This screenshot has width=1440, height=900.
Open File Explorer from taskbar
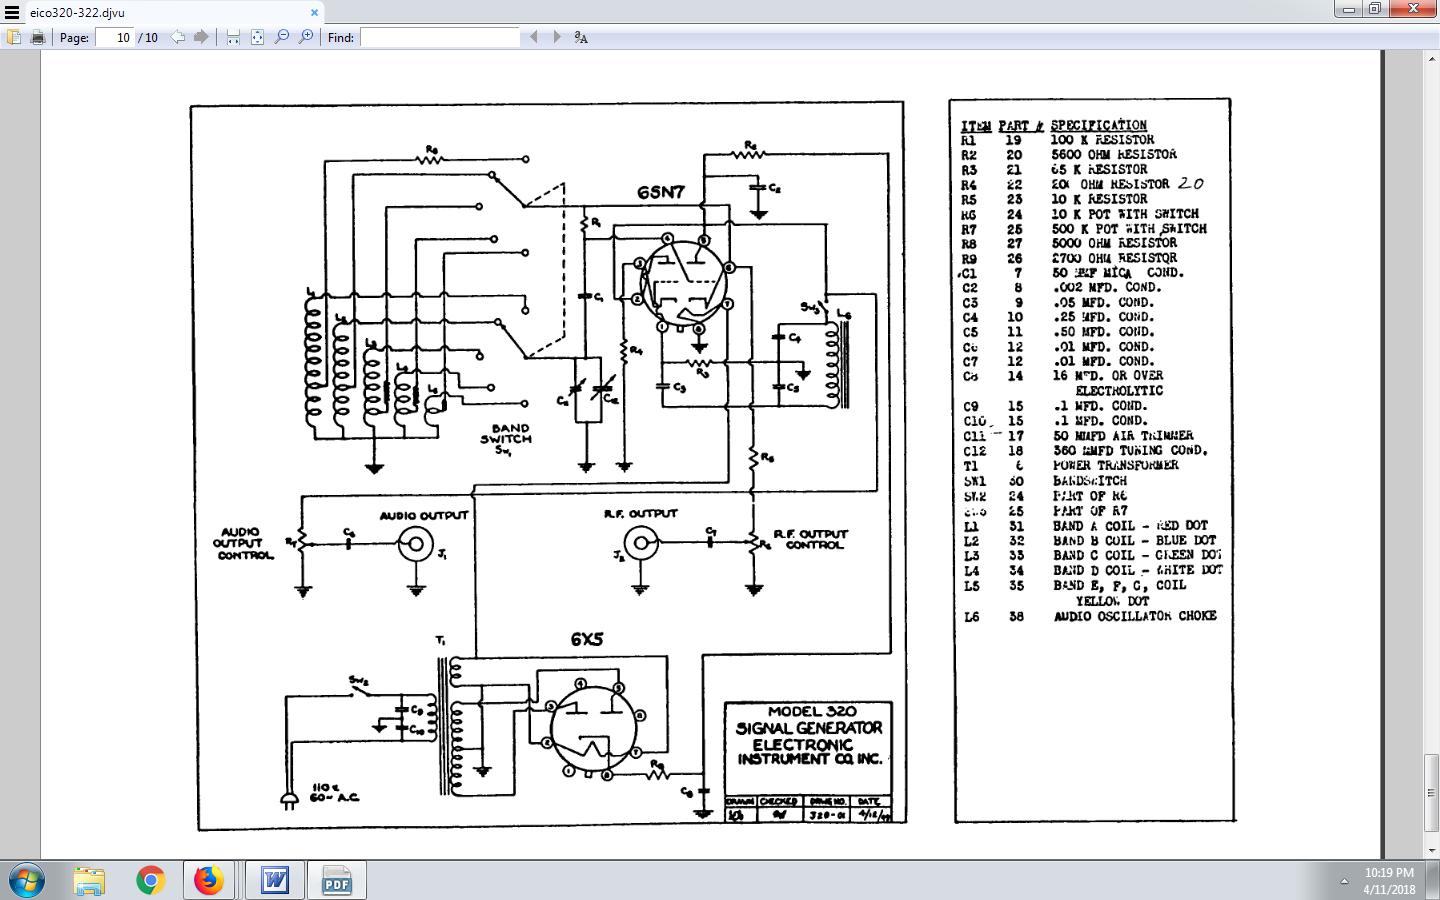[x=89, y=880]
